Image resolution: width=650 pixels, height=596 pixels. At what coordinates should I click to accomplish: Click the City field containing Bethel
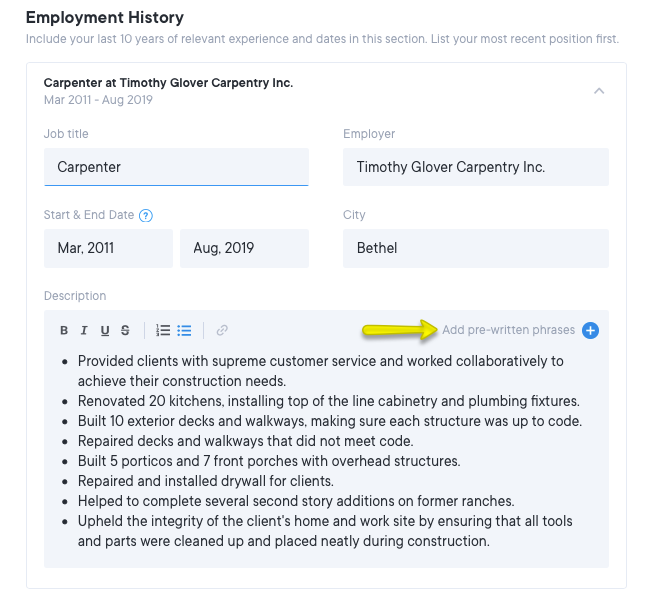click(475, 248)
